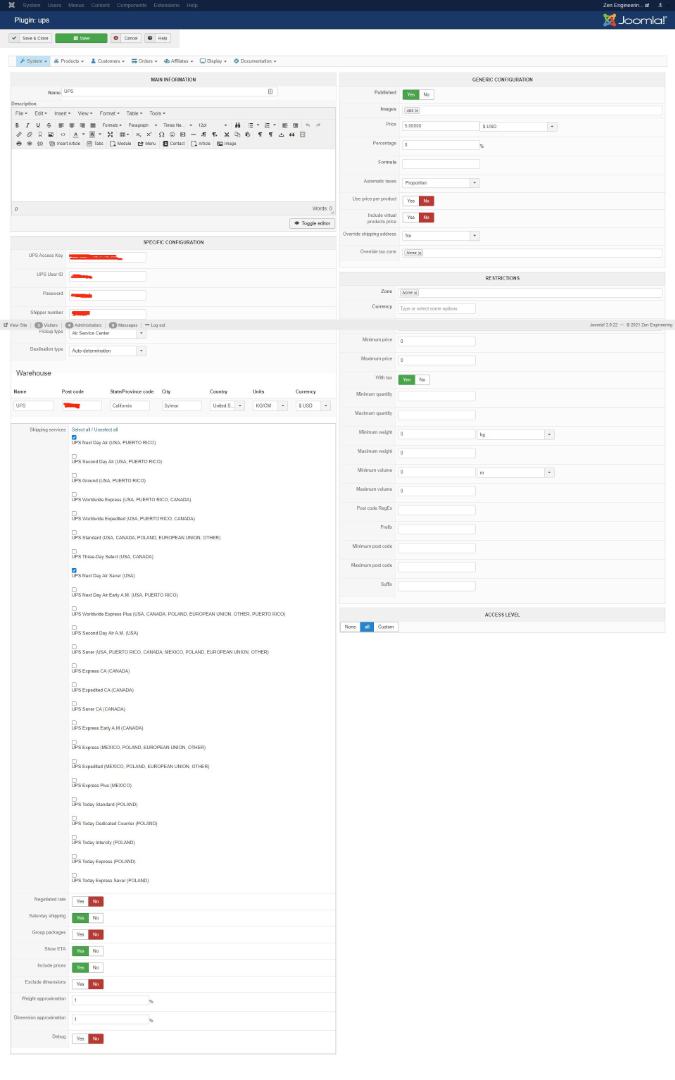The image size is (675, 1080).
Task: Align text left in the editor
Action: click(x=61, y=125)
